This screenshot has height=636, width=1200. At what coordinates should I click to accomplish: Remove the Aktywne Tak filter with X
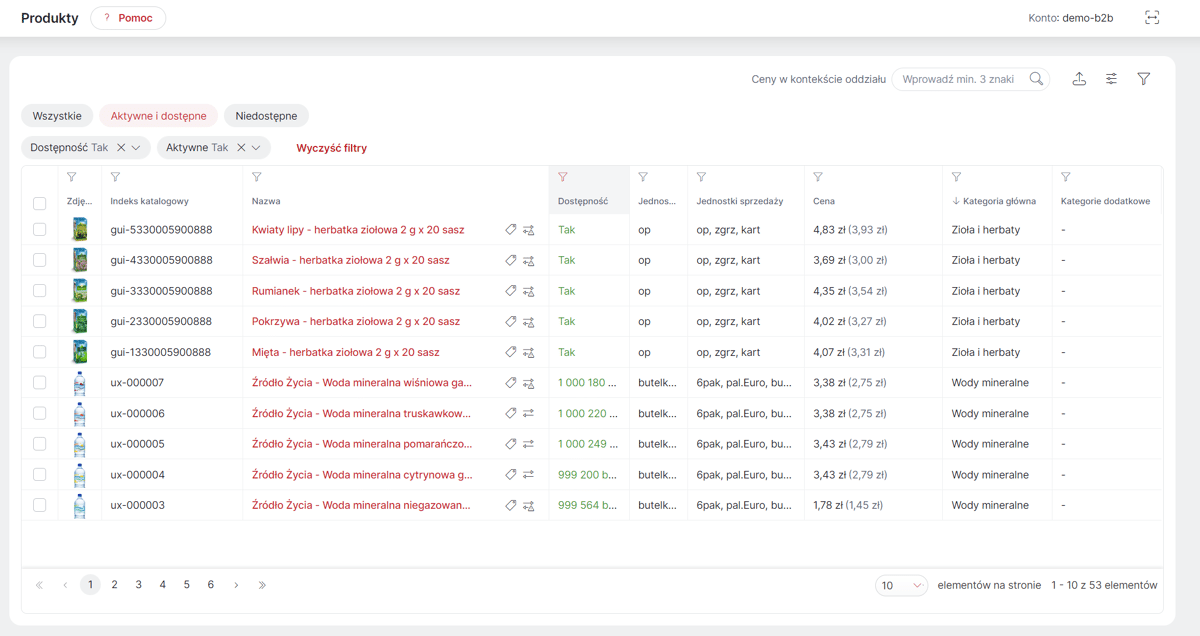click(x=241, y=148)
